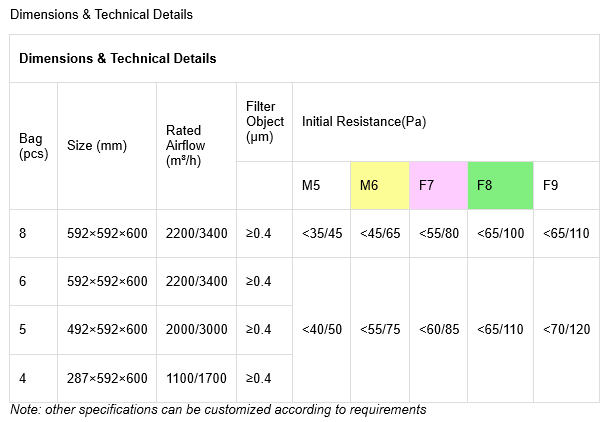Select the F9 column header
The width and height of the screenshot is (616, 422).
click(566, 185)
